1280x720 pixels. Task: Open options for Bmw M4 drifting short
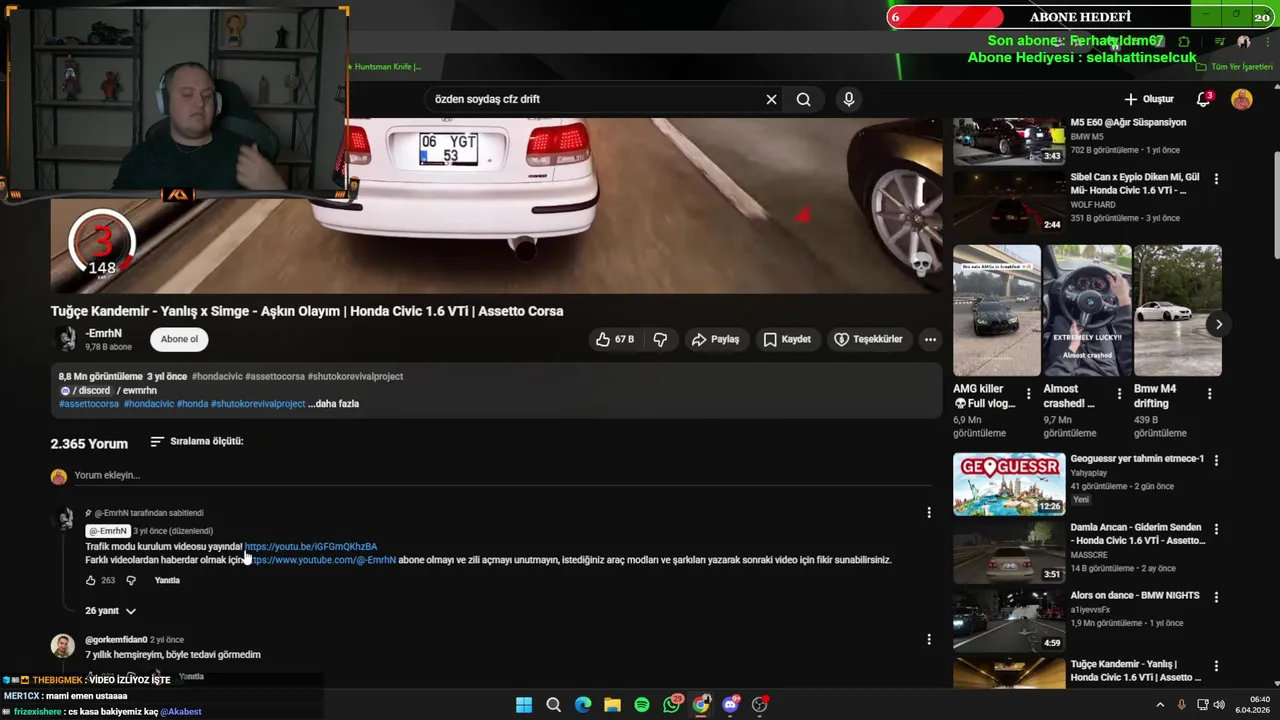point(1209,394)
